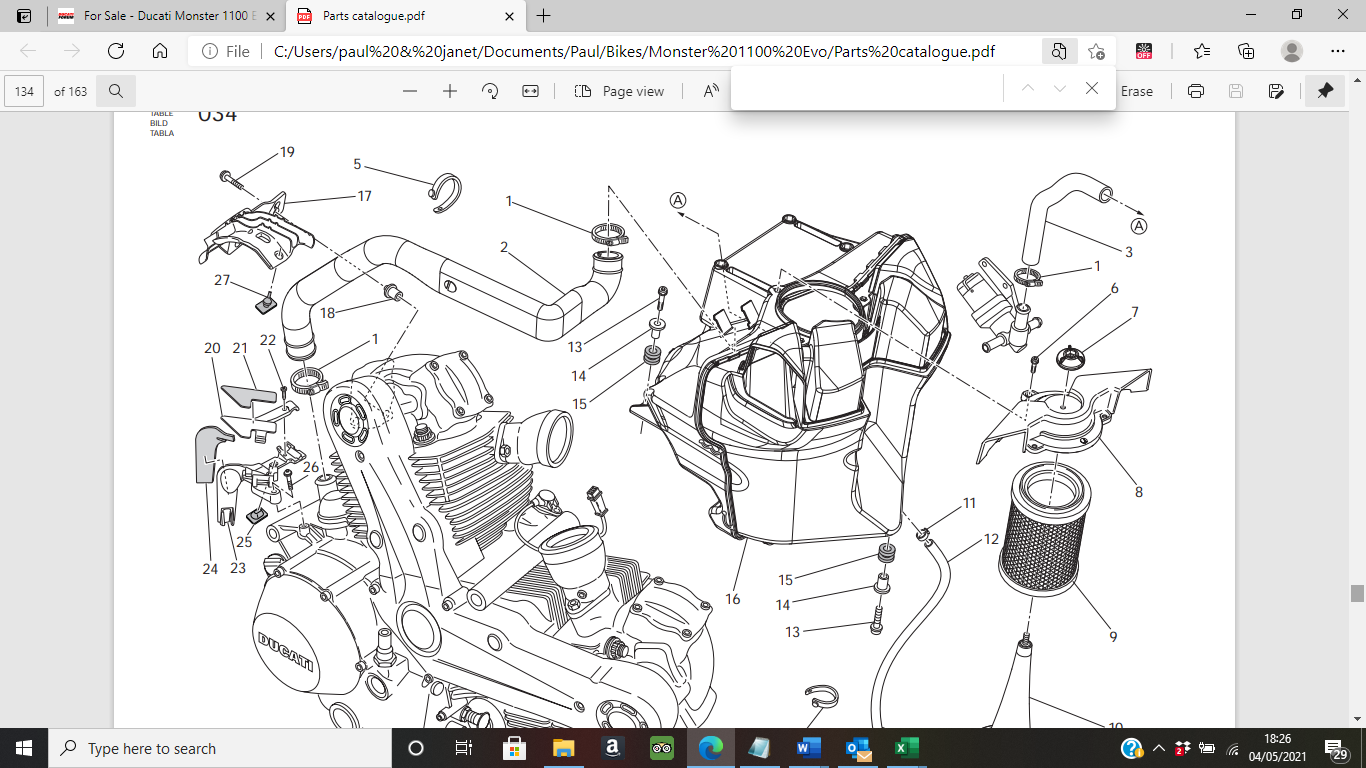Select the Erase tool
The image size is (1366, 768).
(x=1137, y=91)
